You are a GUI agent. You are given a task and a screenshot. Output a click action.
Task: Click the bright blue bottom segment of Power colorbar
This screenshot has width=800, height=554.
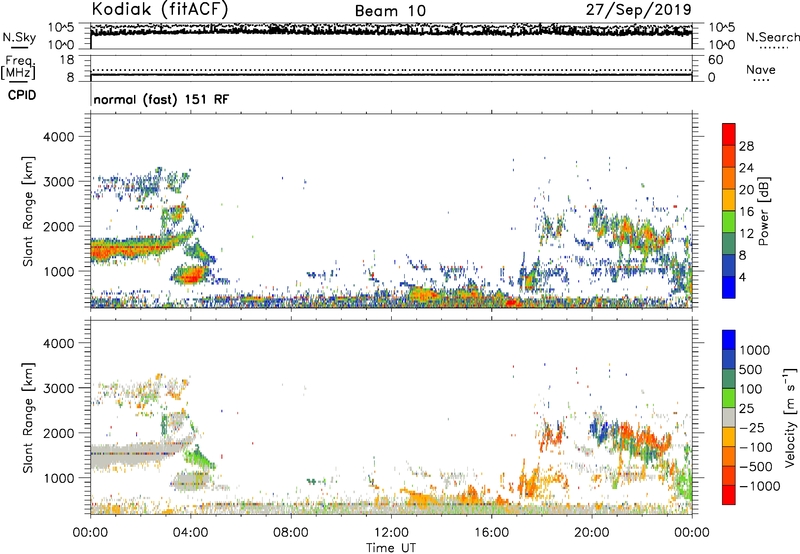(729, 287)
